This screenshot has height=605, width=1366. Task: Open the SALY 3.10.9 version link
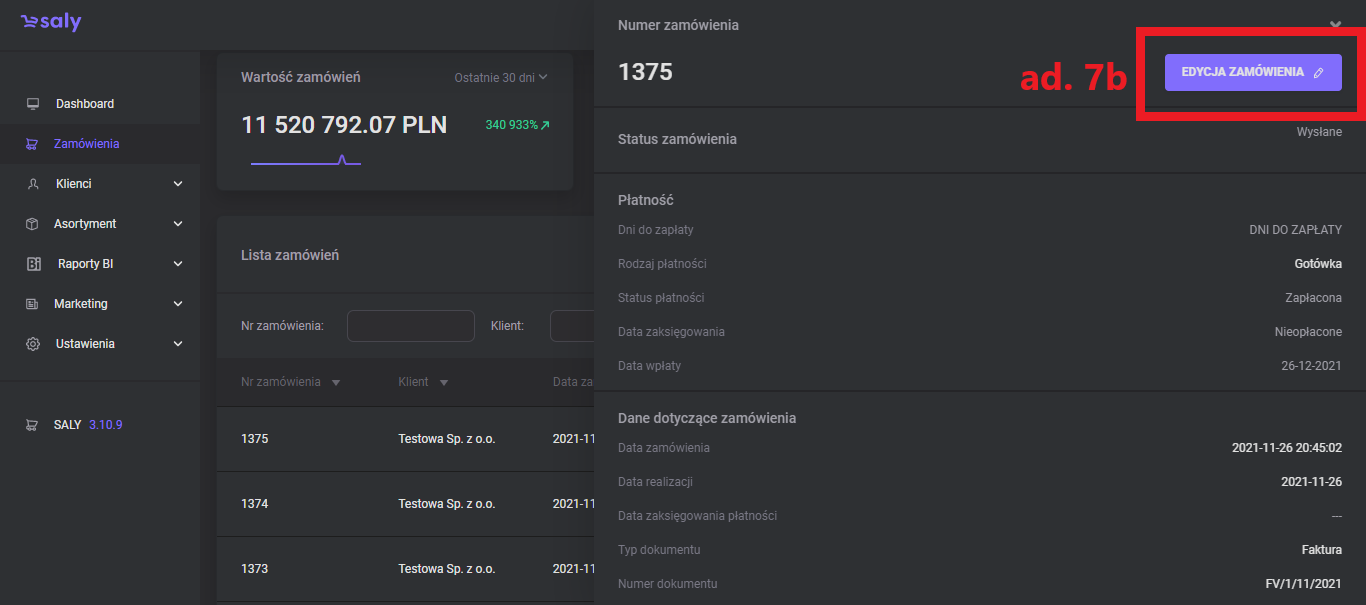click(88, 425)
